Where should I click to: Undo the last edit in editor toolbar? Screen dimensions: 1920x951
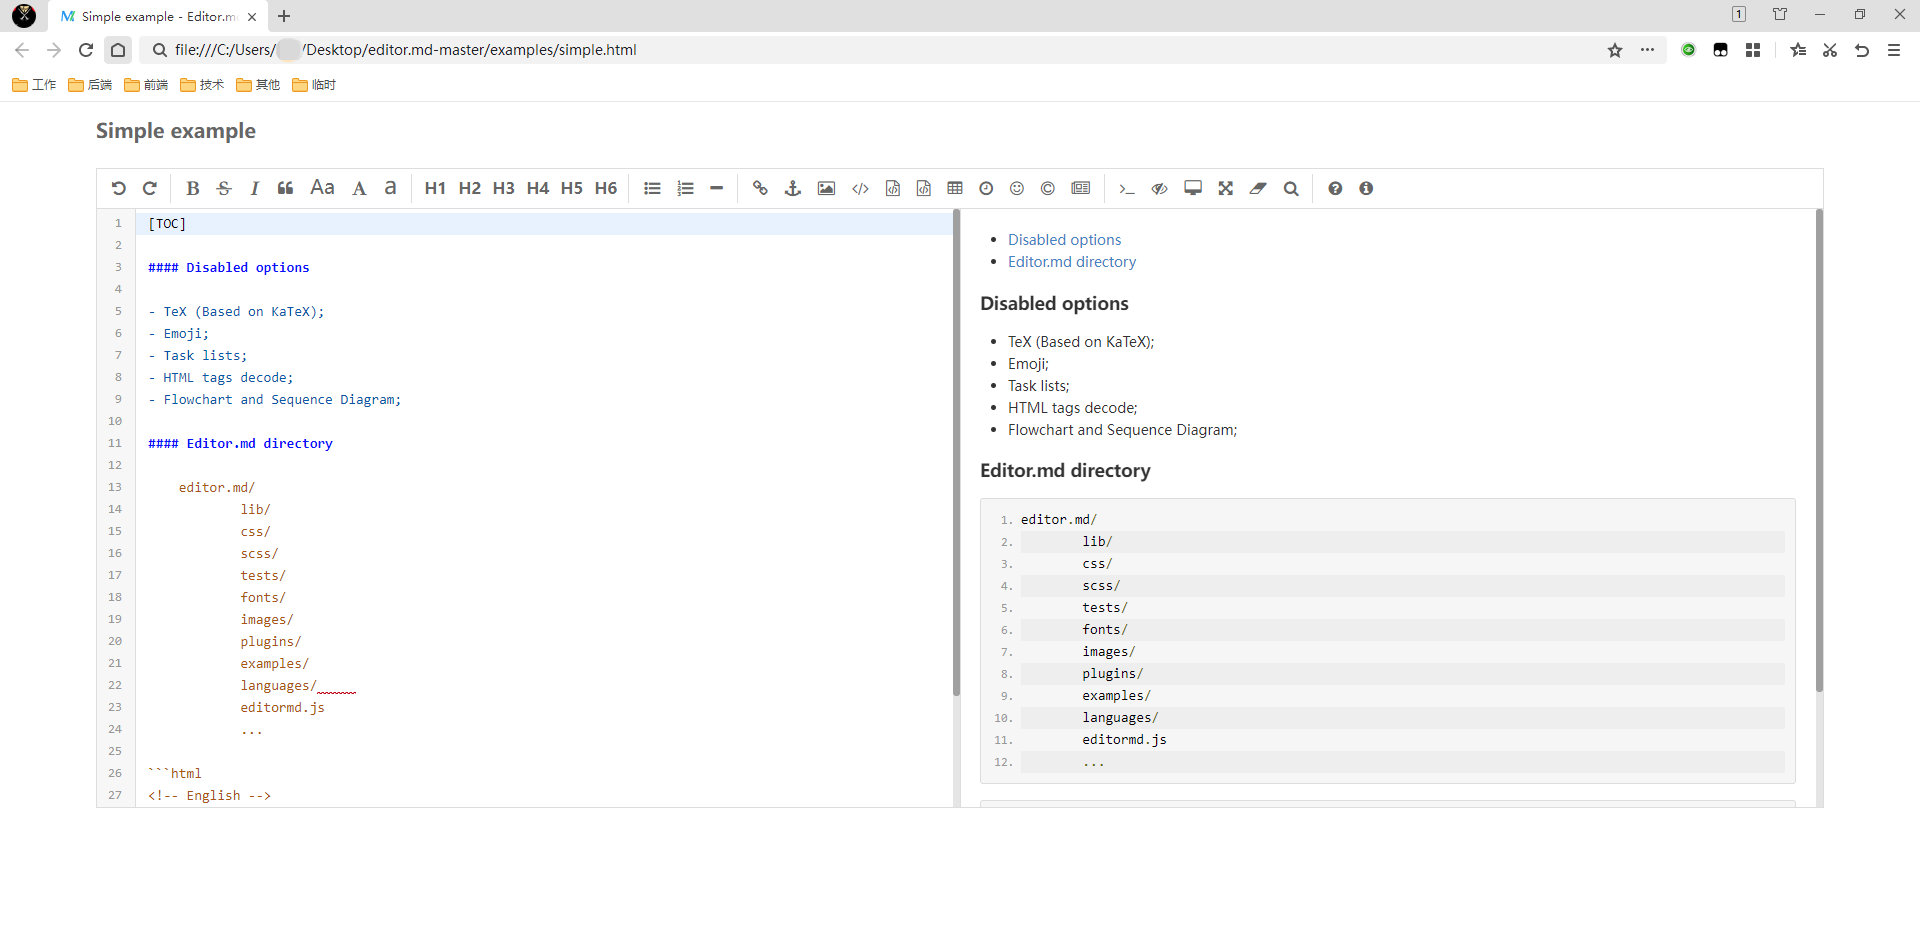coord(118,188)
